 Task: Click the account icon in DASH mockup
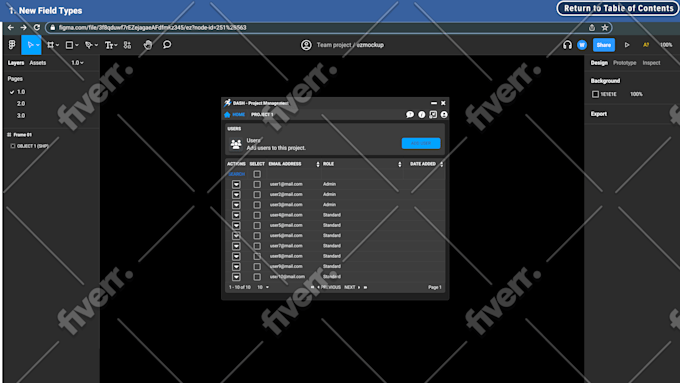click(444, 115)
